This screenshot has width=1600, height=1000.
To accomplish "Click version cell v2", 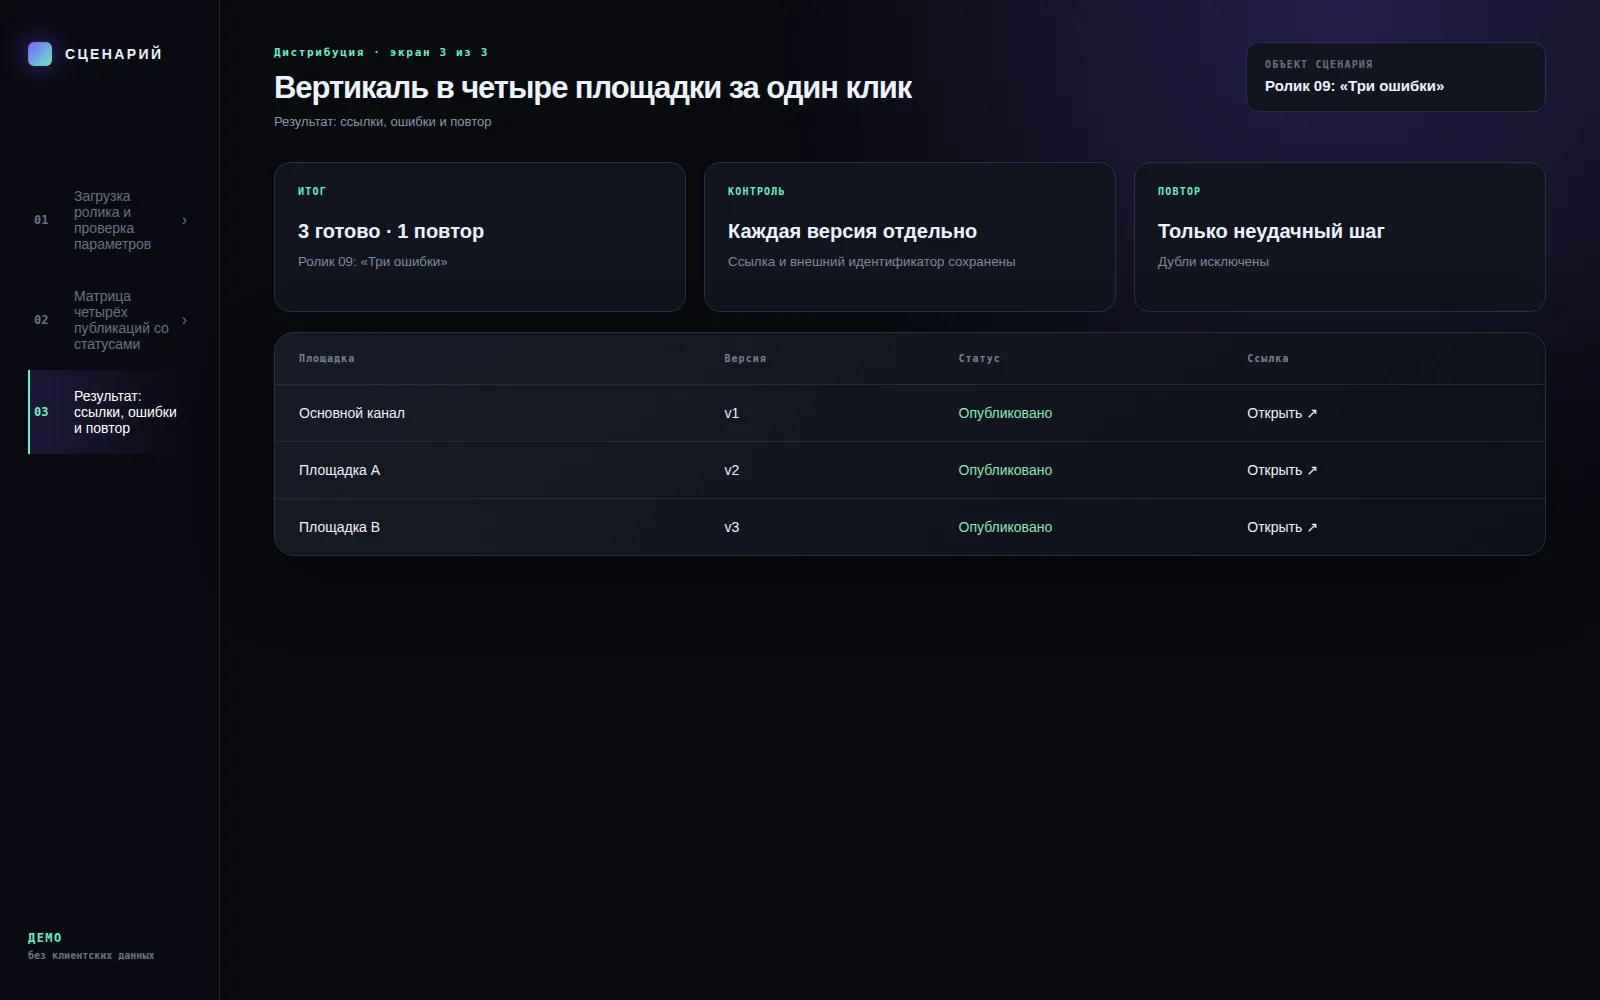I will (x=732, y=470).
